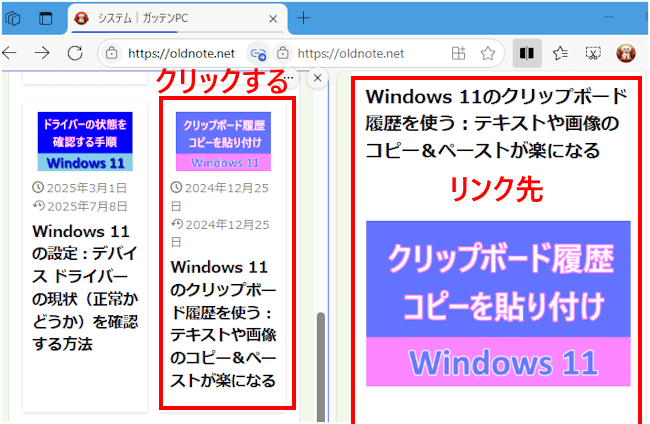Close the システム | ガッテンPC tab

[273, 19]
